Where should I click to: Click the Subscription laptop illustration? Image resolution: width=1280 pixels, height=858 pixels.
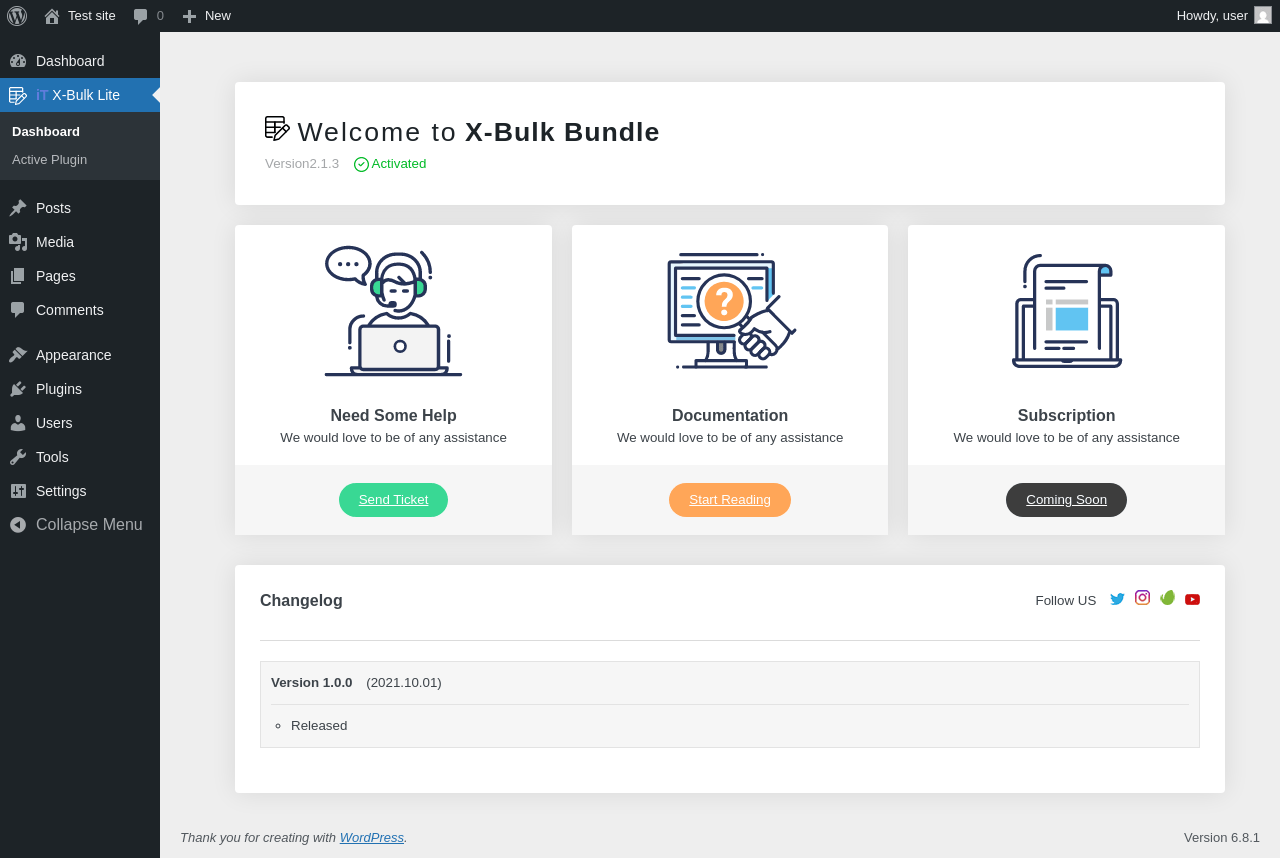(x=1066, y=311)
